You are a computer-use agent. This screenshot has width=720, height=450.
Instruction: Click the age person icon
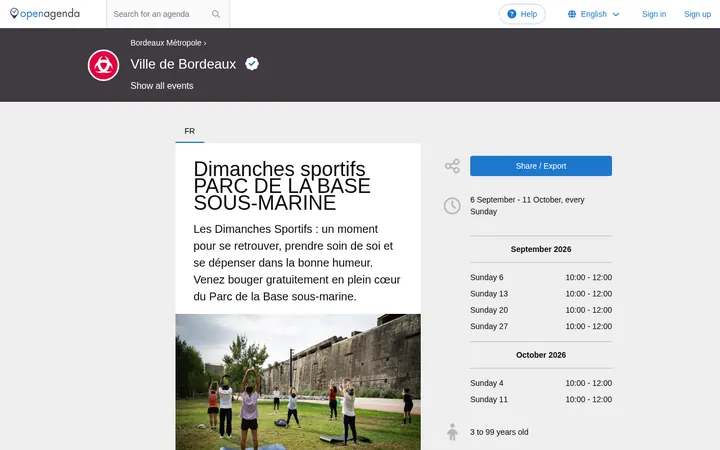[452, 432]
